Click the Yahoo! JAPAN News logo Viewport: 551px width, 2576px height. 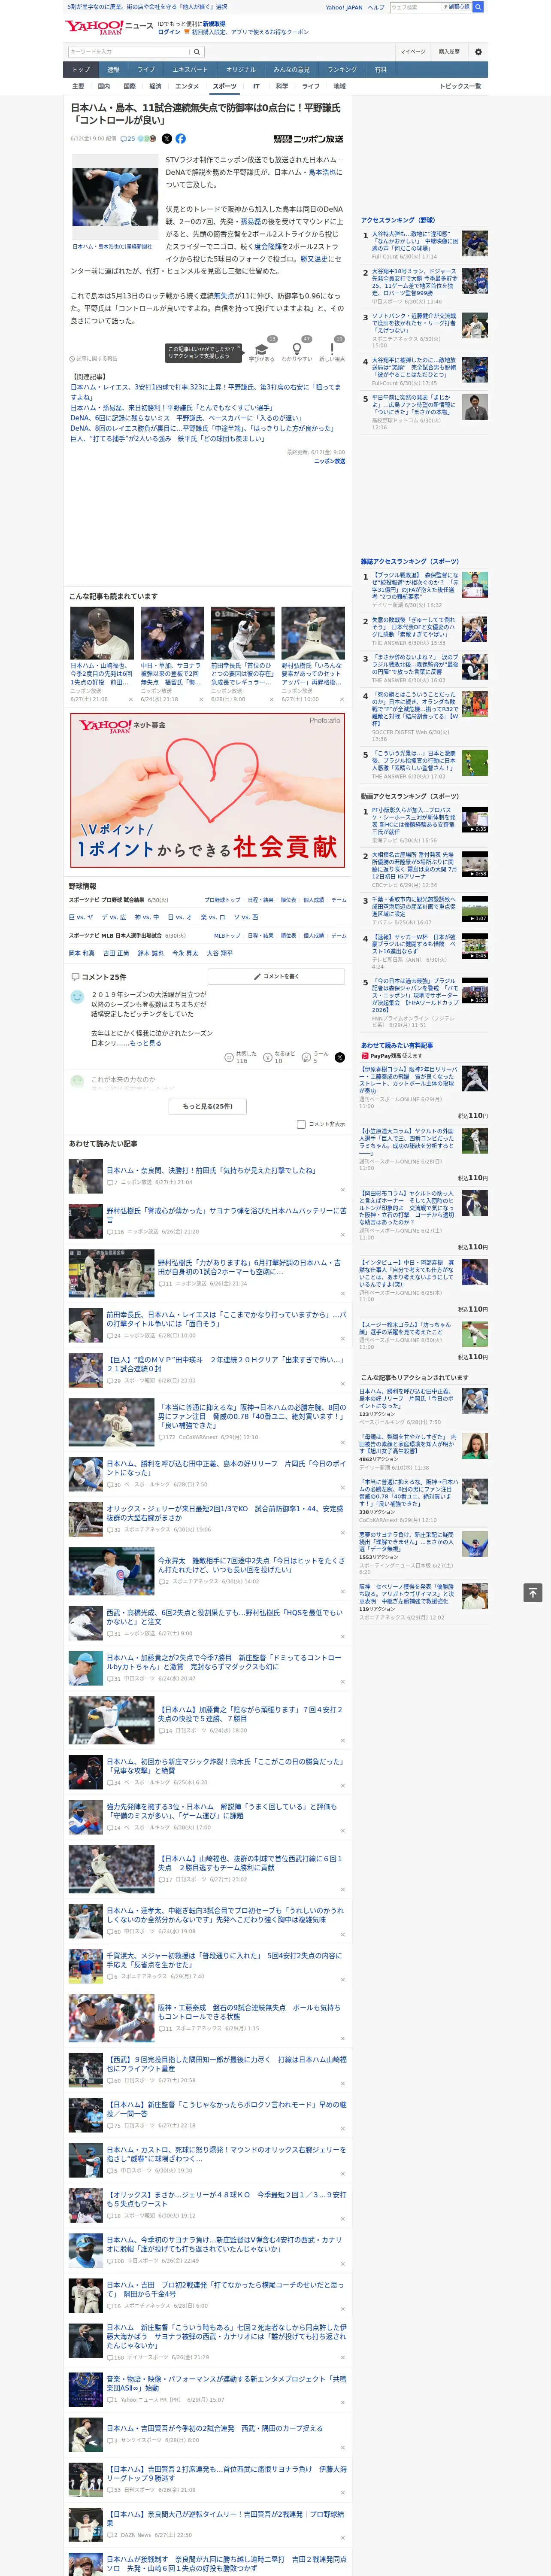tap(109, 28)
